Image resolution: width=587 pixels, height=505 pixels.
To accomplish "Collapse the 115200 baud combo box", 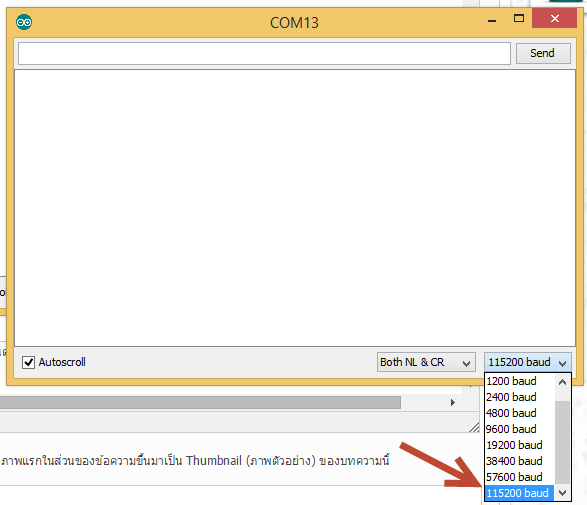I will pos(528,362).
